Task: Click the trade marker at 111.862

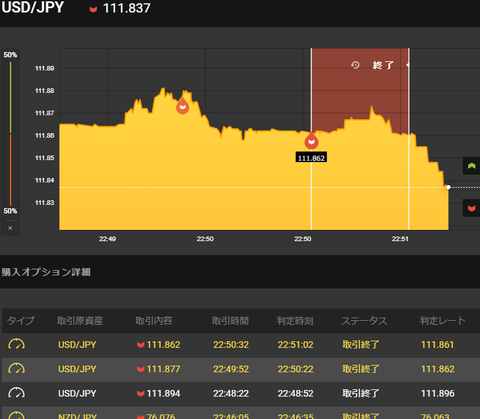Action: pyautogui.click(x=311, y=141)
